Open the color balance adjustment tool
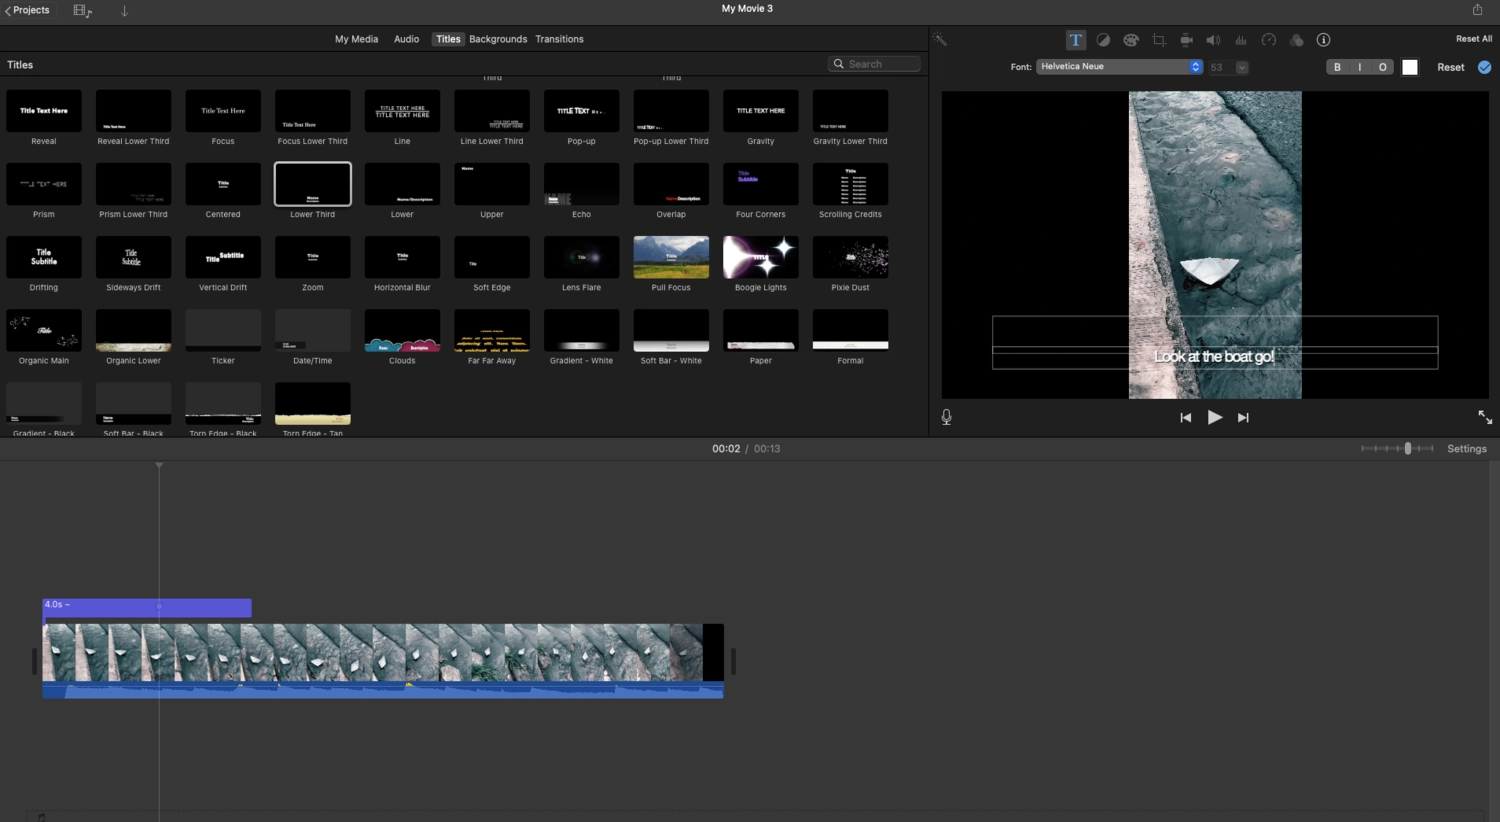 [x=1103, y=40]
